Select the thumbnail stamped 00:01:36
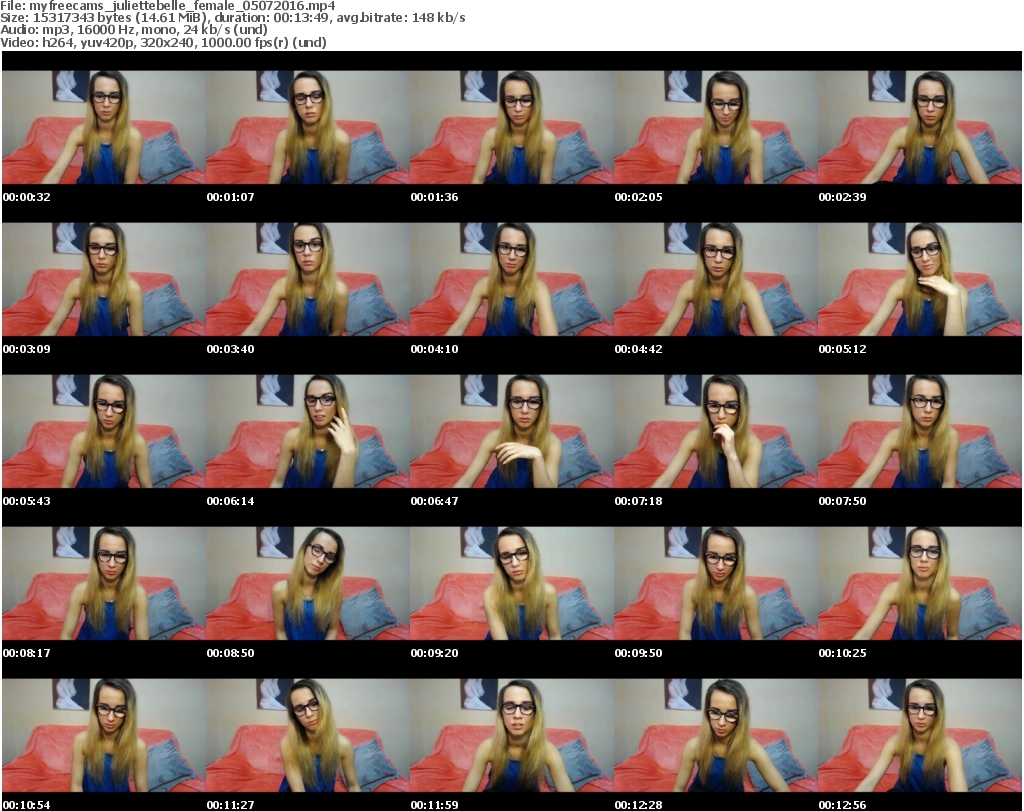 point(512,127)
